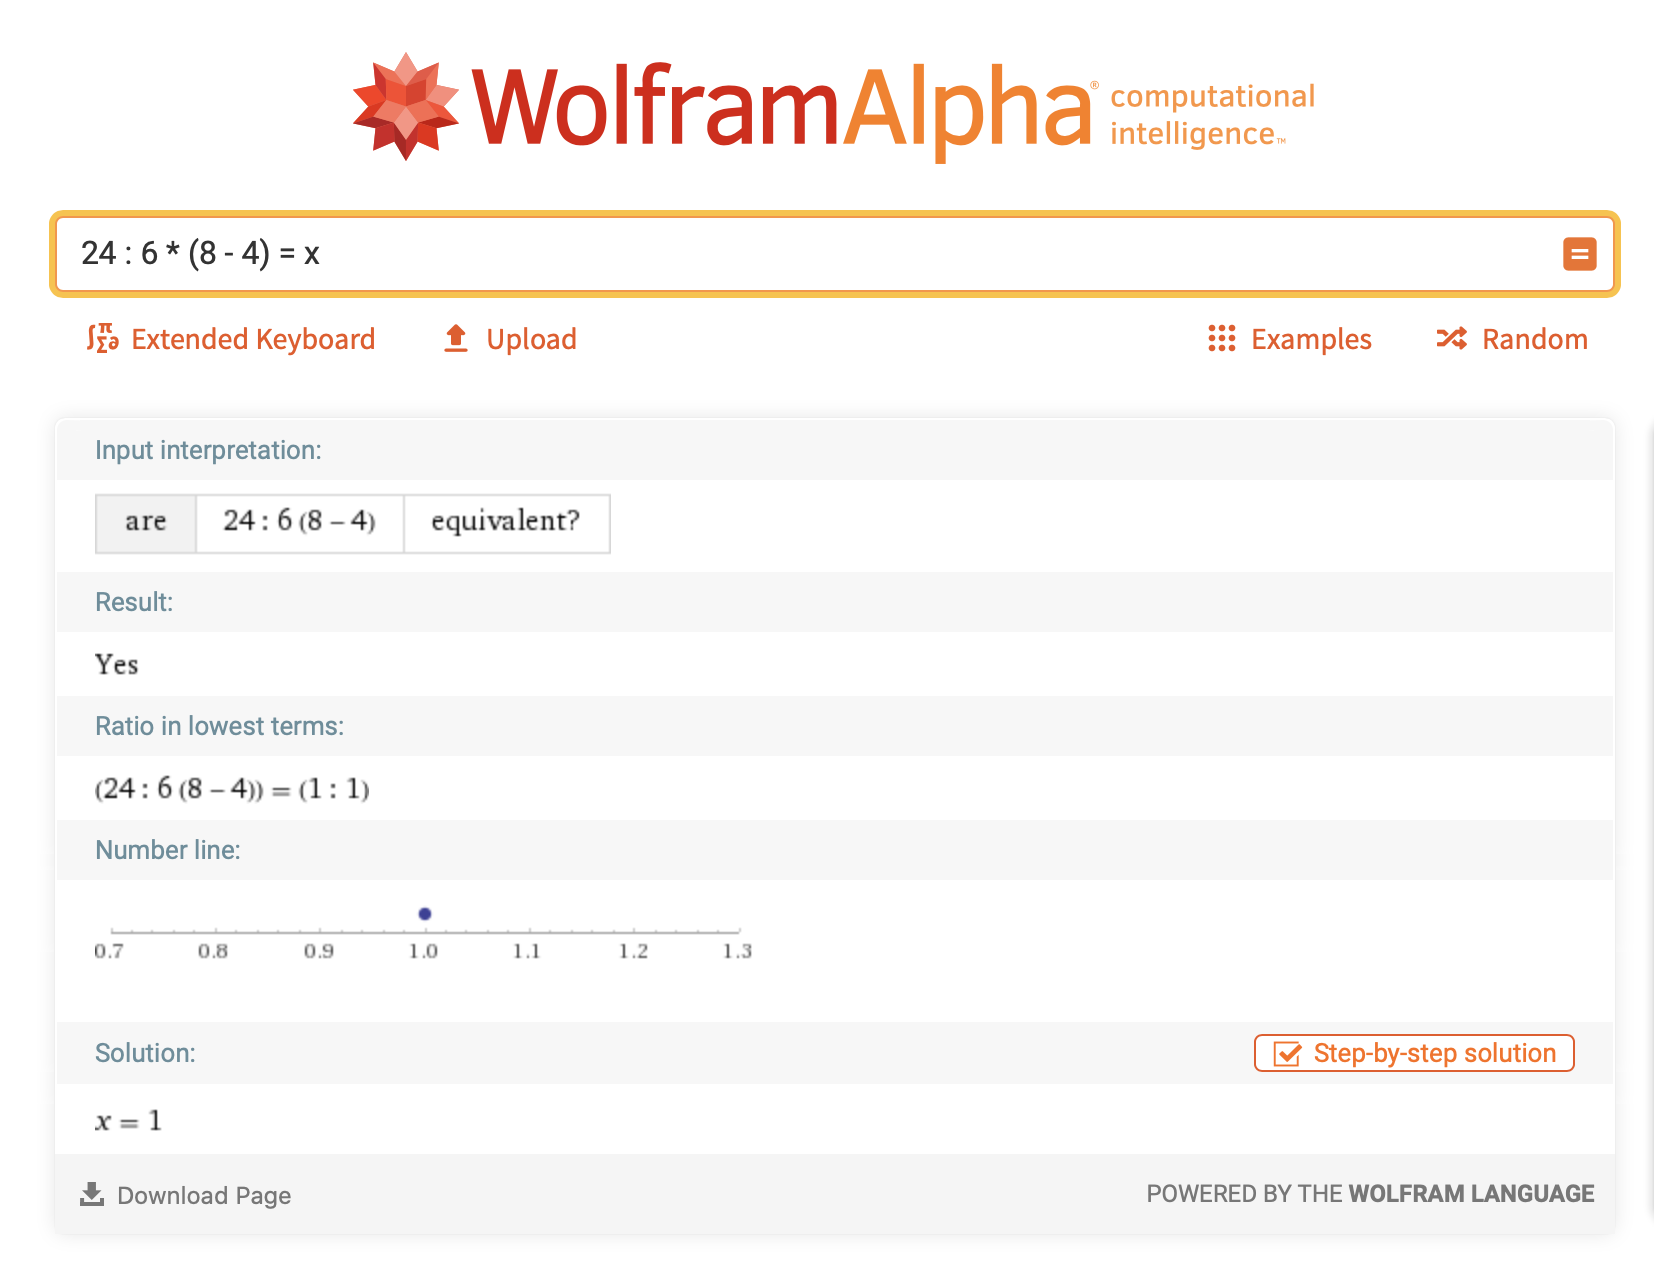This screenshot has height=1278, width=1654.
Task: Click the Step-by-step checkmark icon
Action: click(1287, 1054)
